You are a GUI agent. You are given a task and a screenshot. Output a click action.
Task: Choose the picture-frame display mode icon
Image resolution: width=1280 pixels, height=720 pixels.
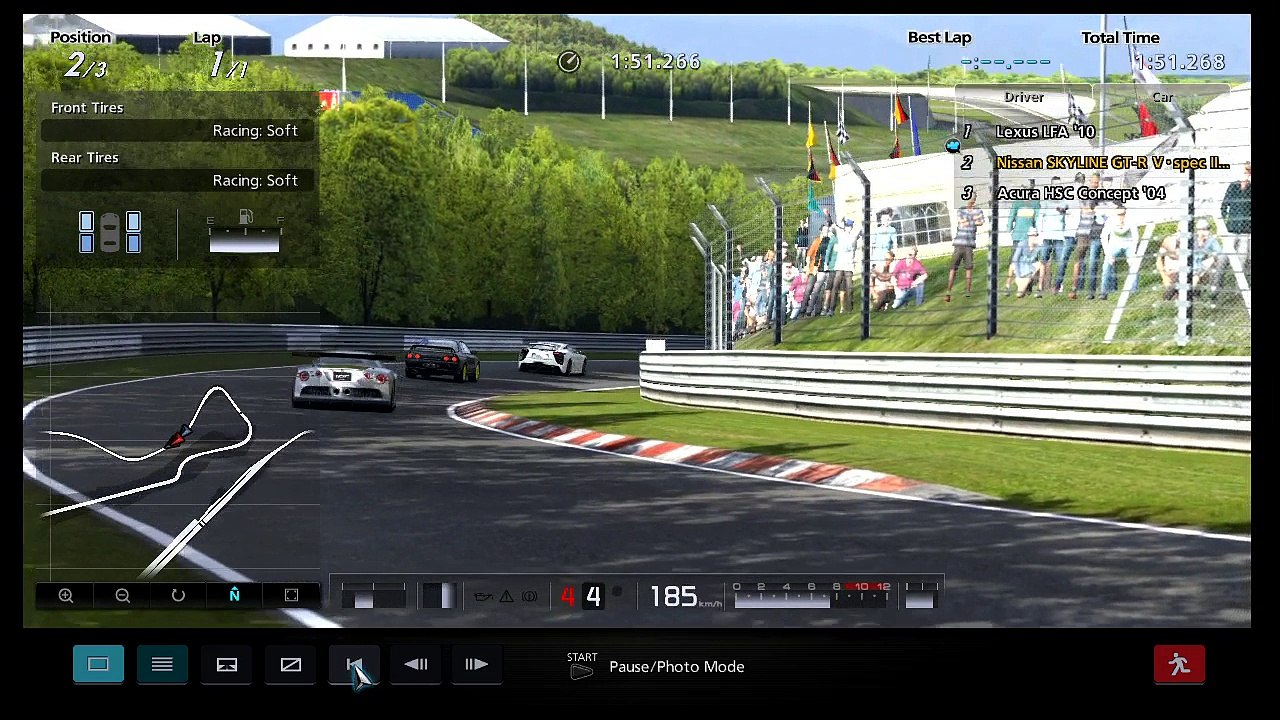[x=227, y=664]
